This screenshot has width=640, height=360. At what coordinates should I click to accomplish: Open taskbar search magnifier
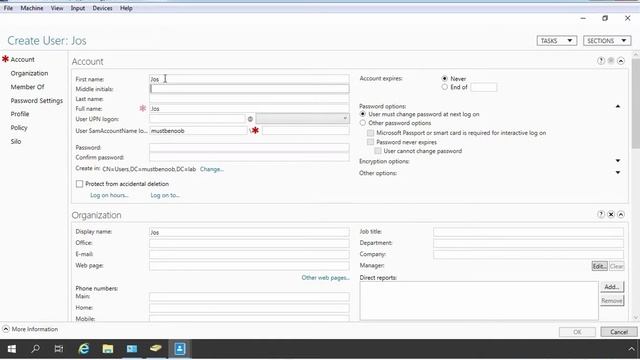(36, 349)
